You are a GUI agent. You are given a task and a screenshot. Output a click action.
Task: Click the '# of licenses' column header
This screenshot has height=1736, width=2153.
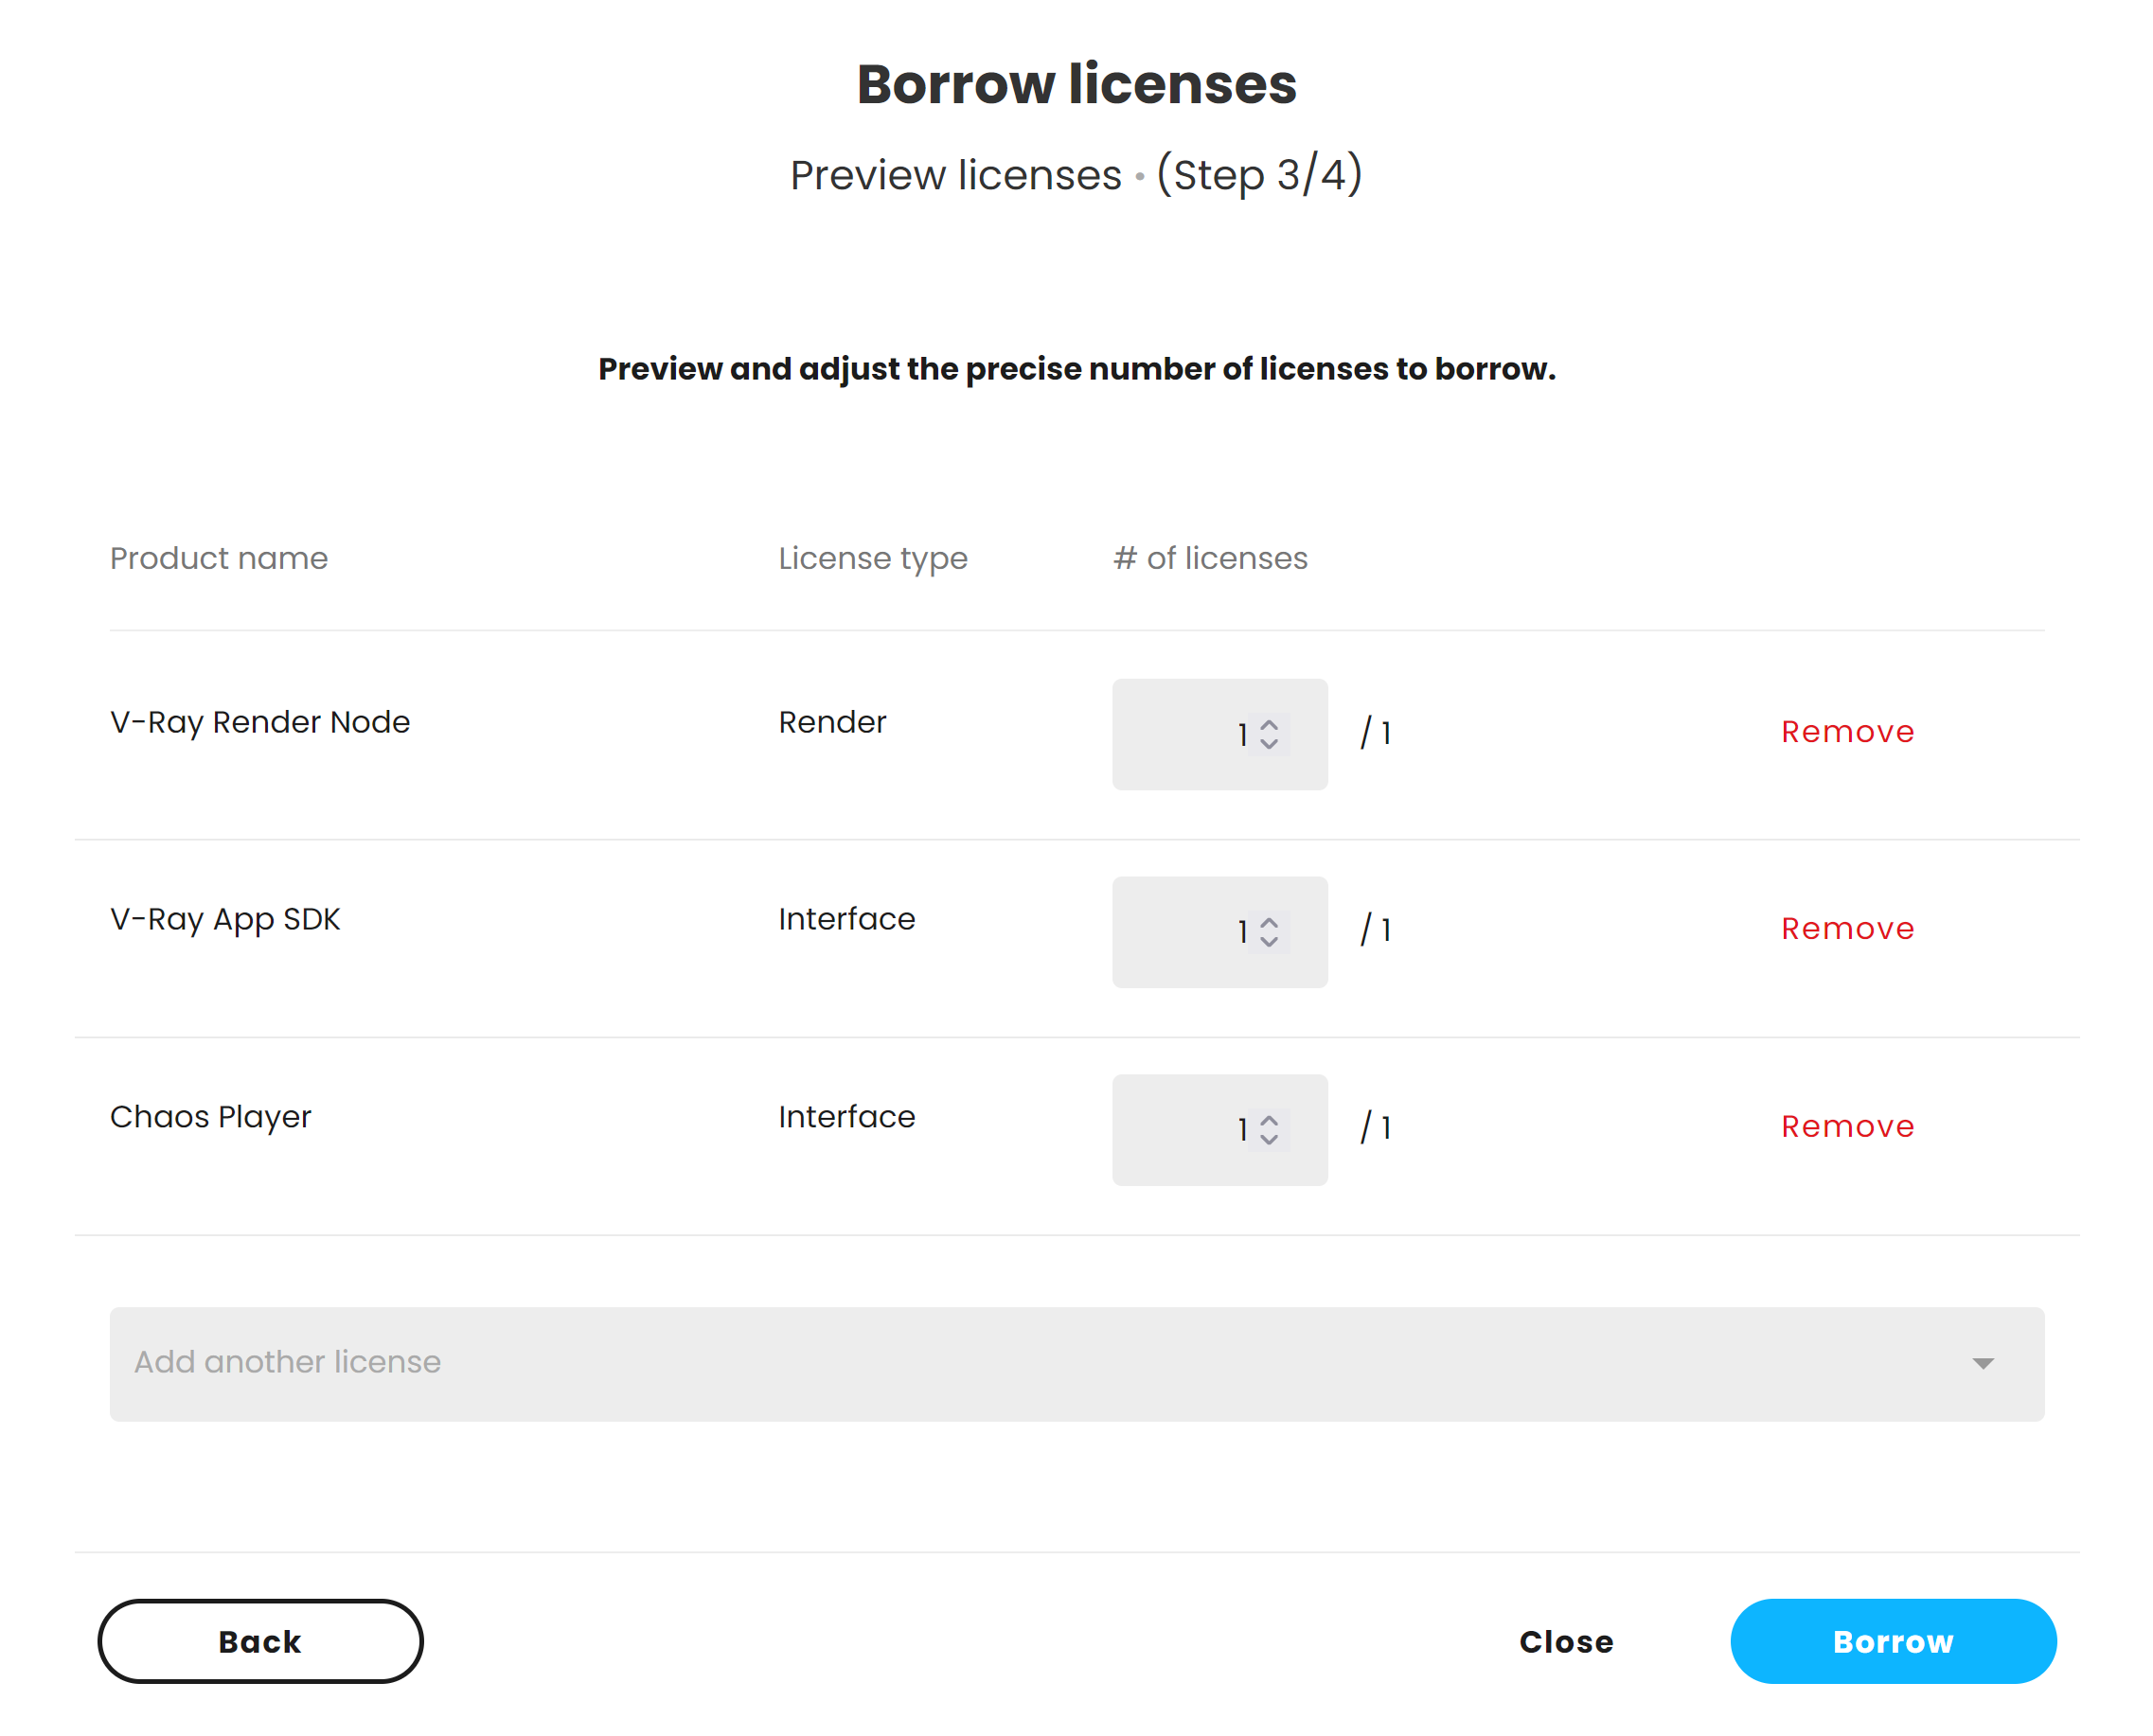(1209, 558)
